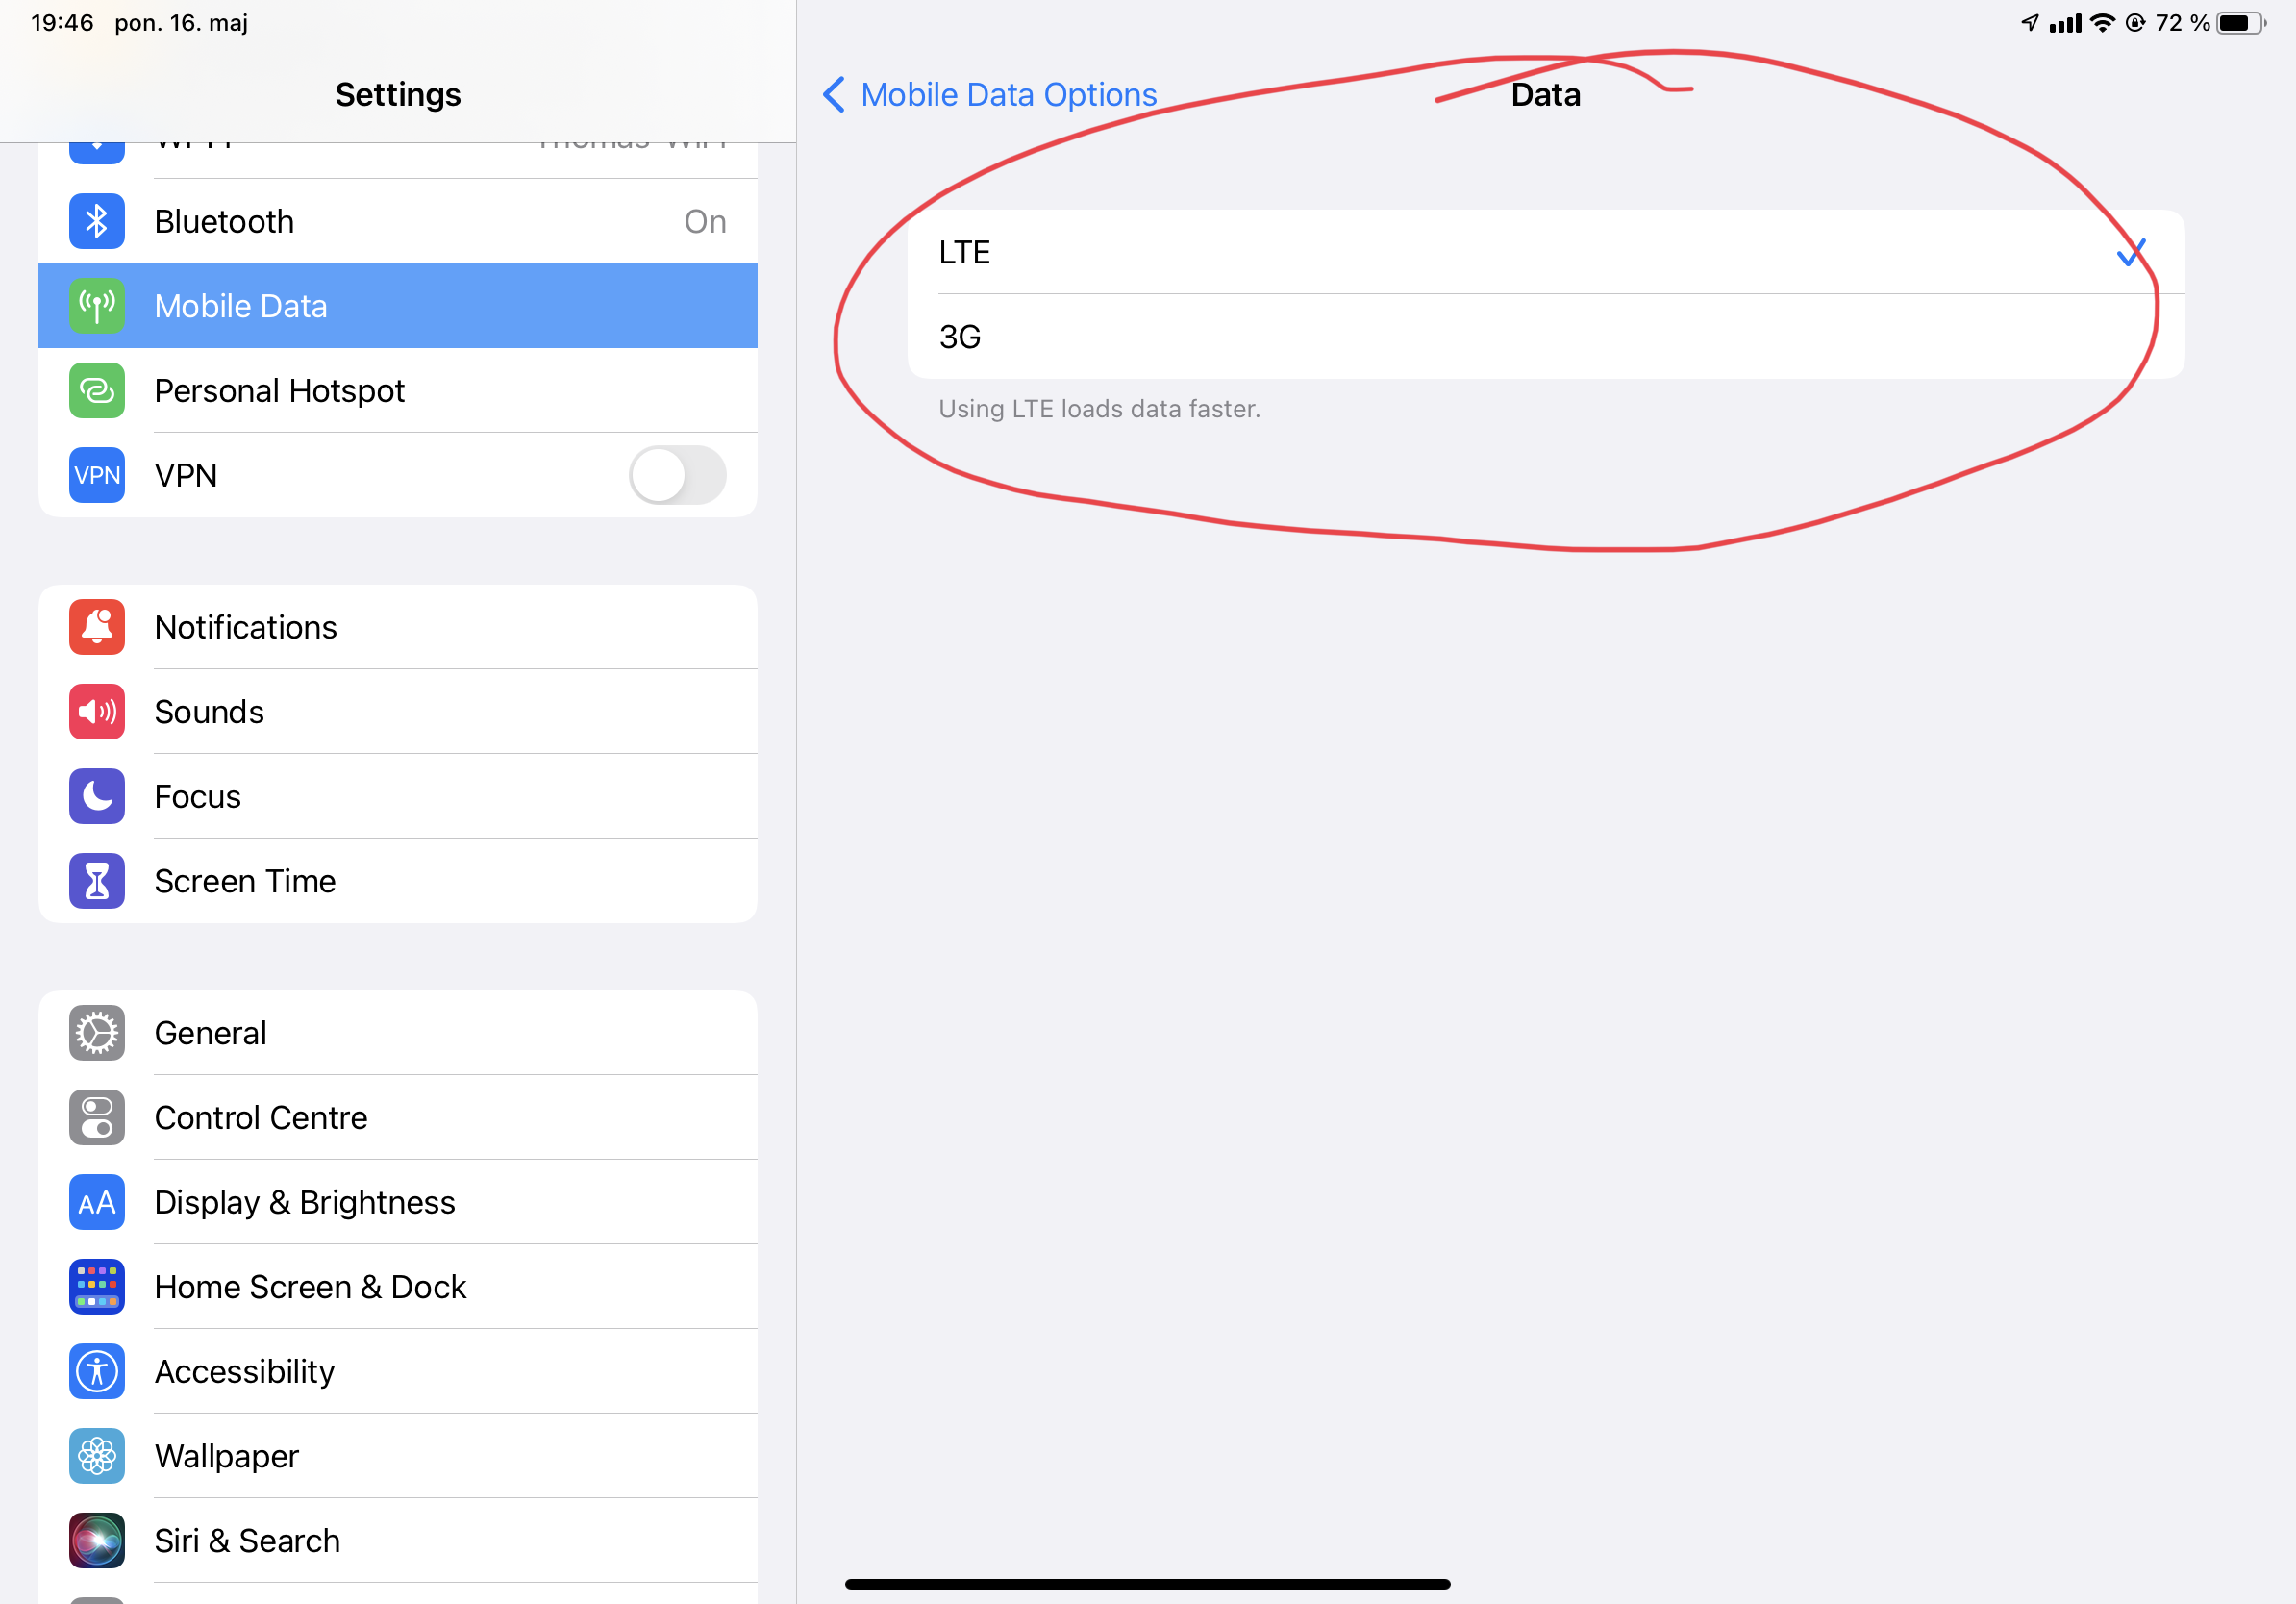Tap Mobile Data Options back link
The height and width of the screenshot is (1604, 2296).
click(1008, 95)
